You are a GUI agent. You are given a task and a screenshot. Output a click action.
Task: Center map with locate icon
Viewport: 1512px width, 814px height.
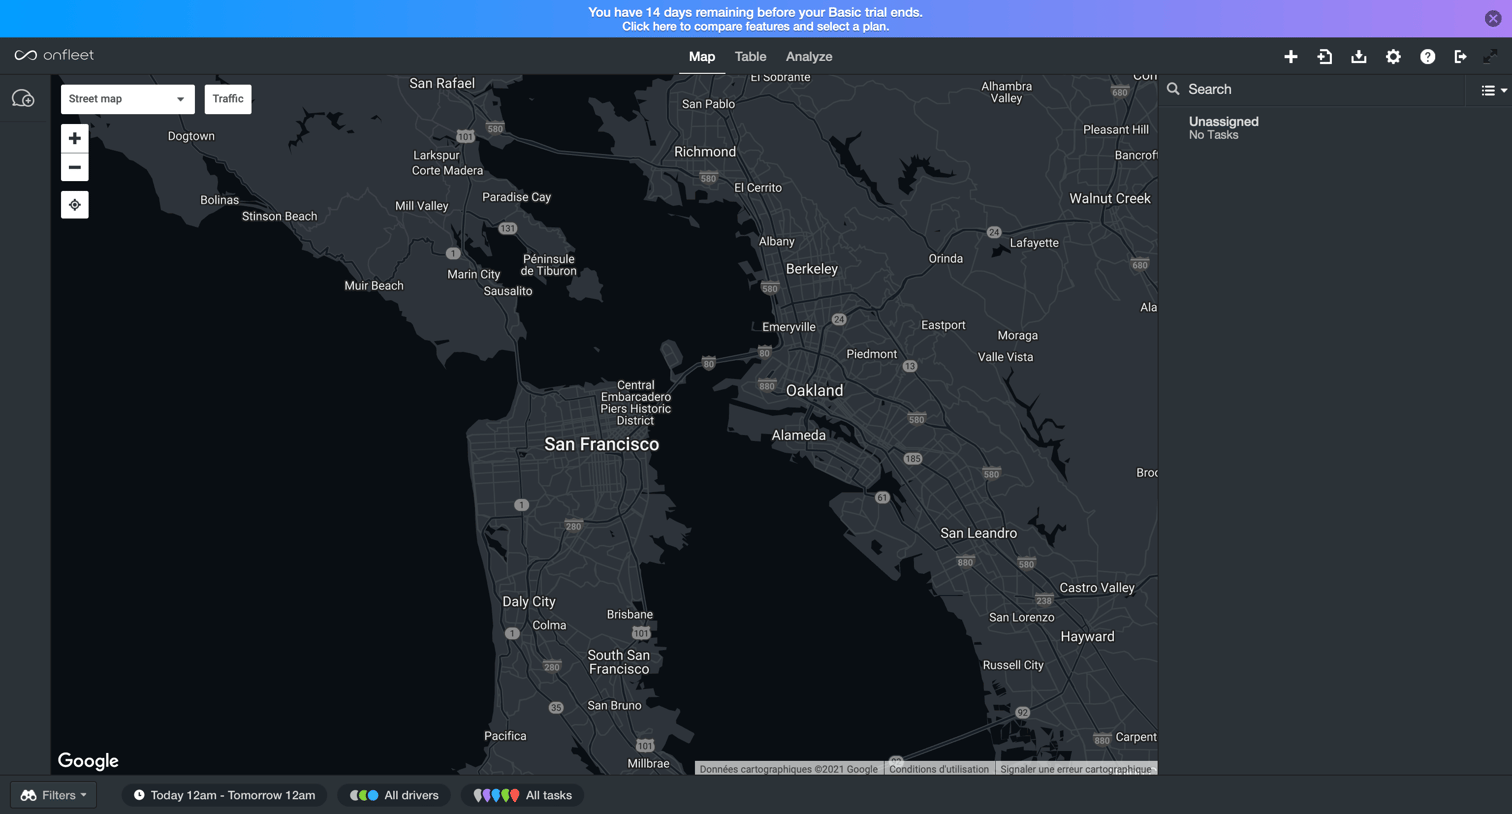point(75,205)
